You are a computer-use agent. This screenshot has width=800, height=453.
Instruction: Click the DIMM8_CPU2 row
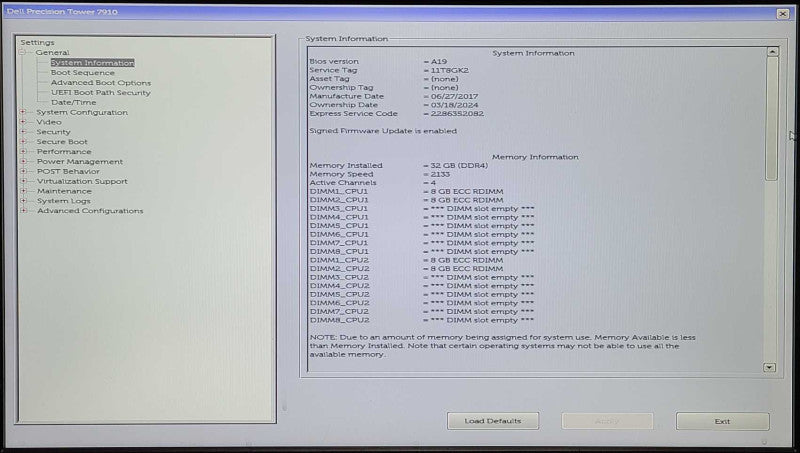point(422,320)
